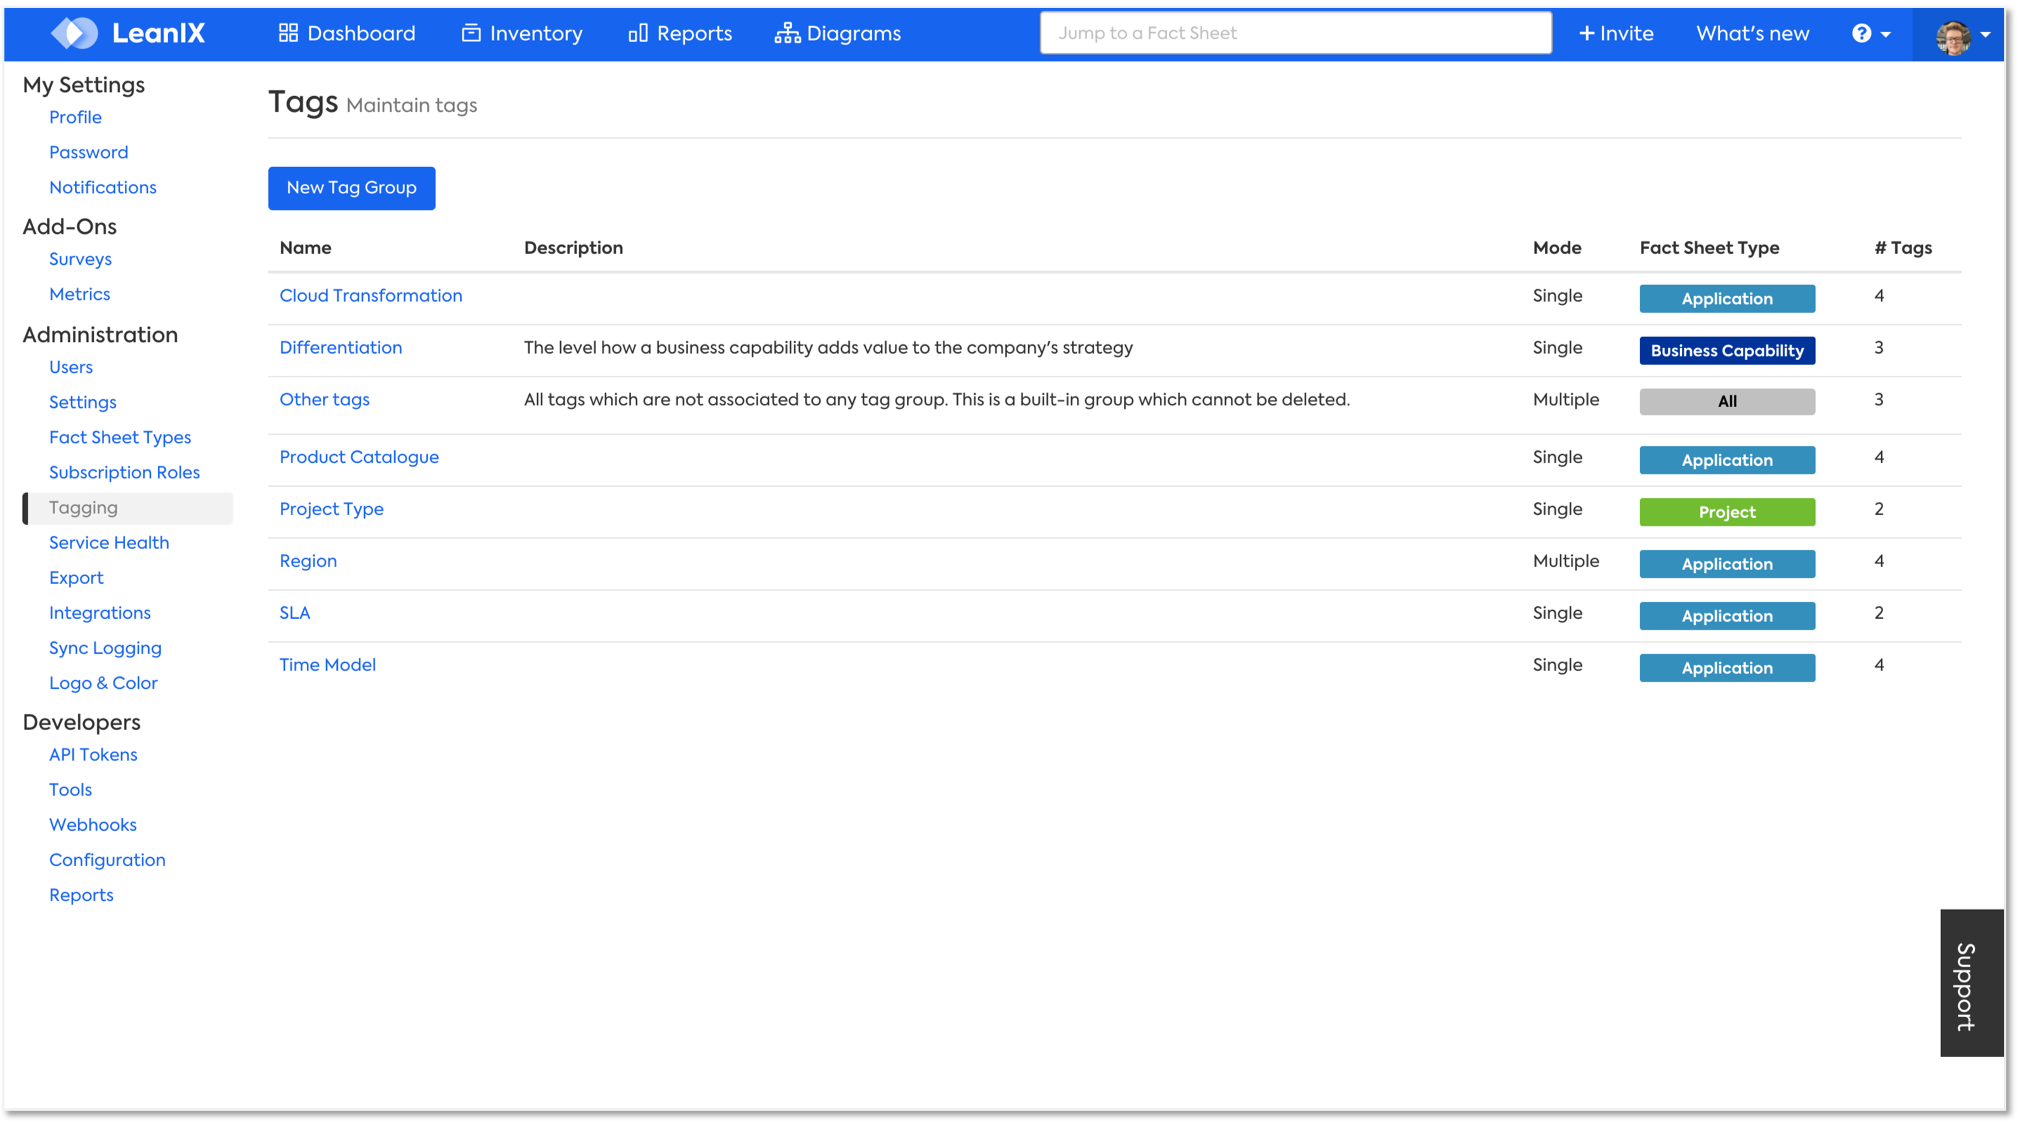
Task: Click the Reports bar chart icon
Action: [x=637, y=33]
